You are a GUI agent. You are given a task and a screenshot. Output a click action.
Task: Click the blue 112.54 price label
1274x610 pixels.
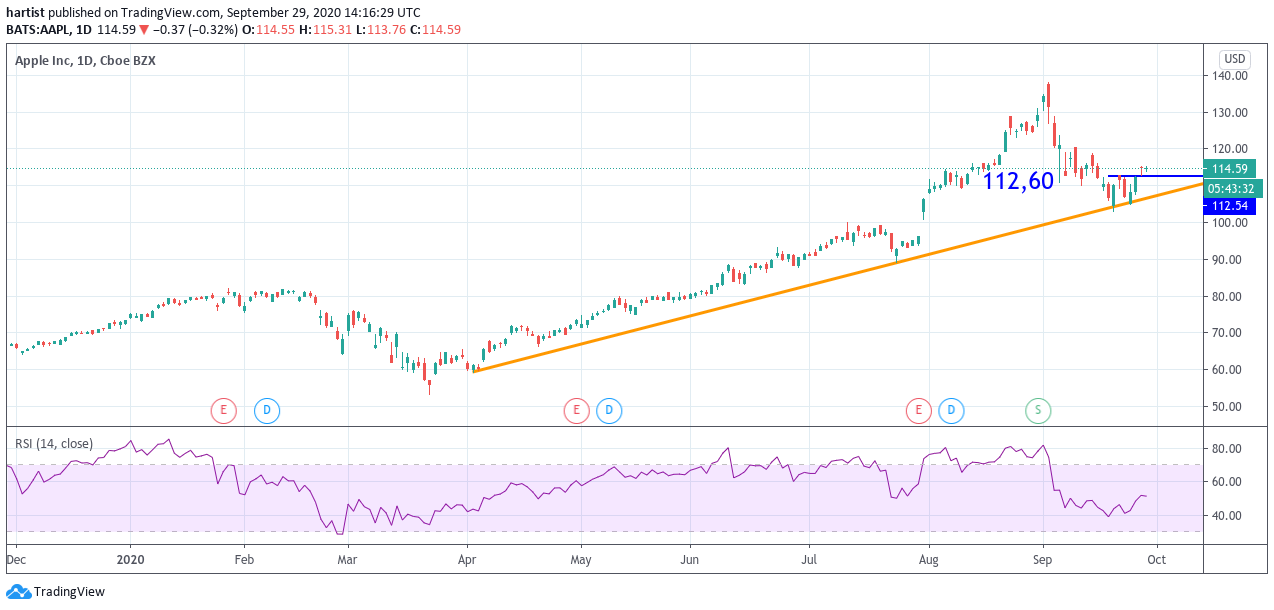point(1229,206)
